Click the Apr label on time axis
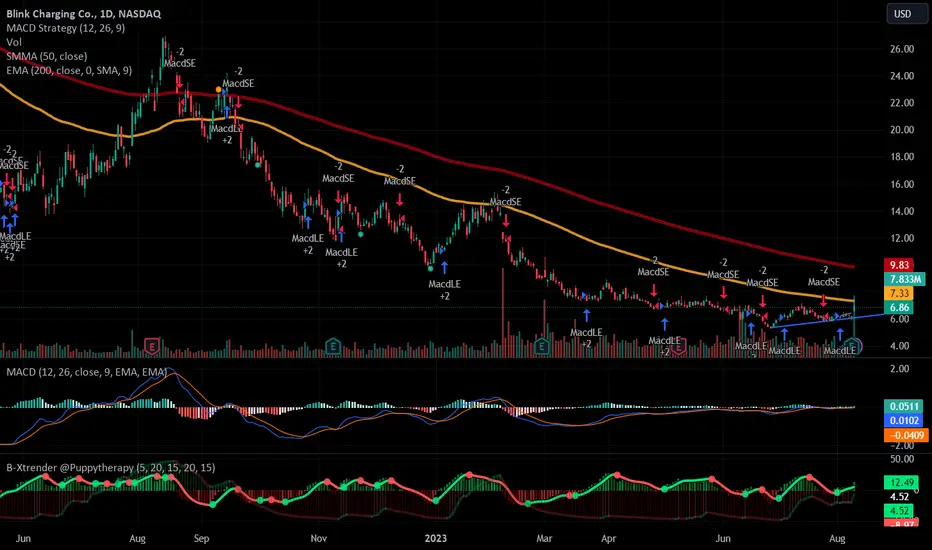 pos(608,539)
